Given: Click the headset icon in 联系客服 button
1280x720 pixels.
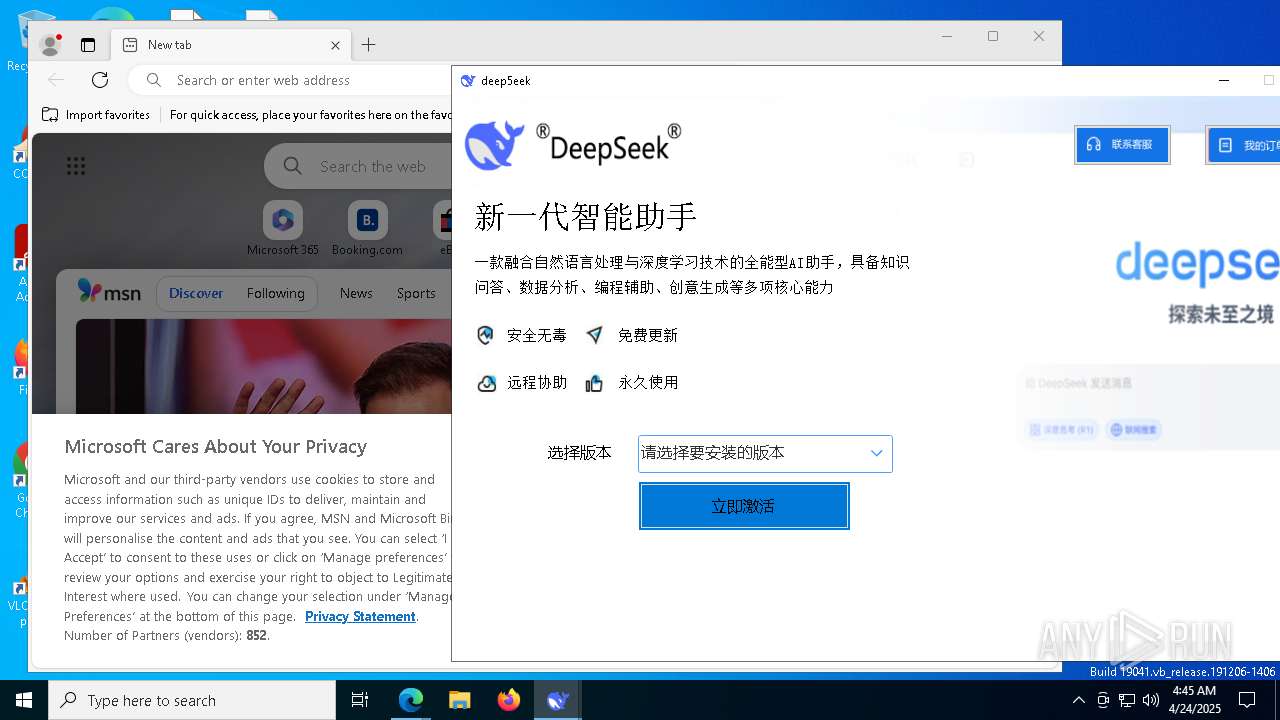Looking at the screenshot, I should pyautogui.click(x=1094, y=145).
